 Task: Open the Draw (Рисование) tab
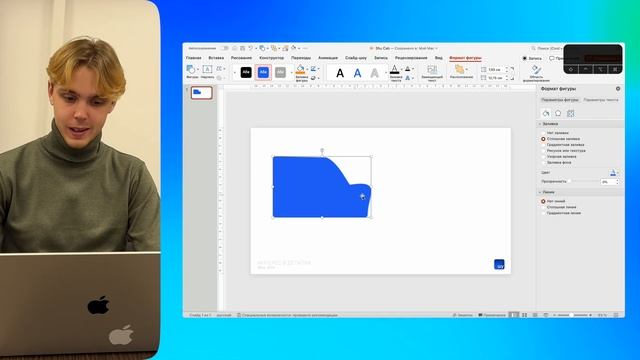tap(241, 58)
